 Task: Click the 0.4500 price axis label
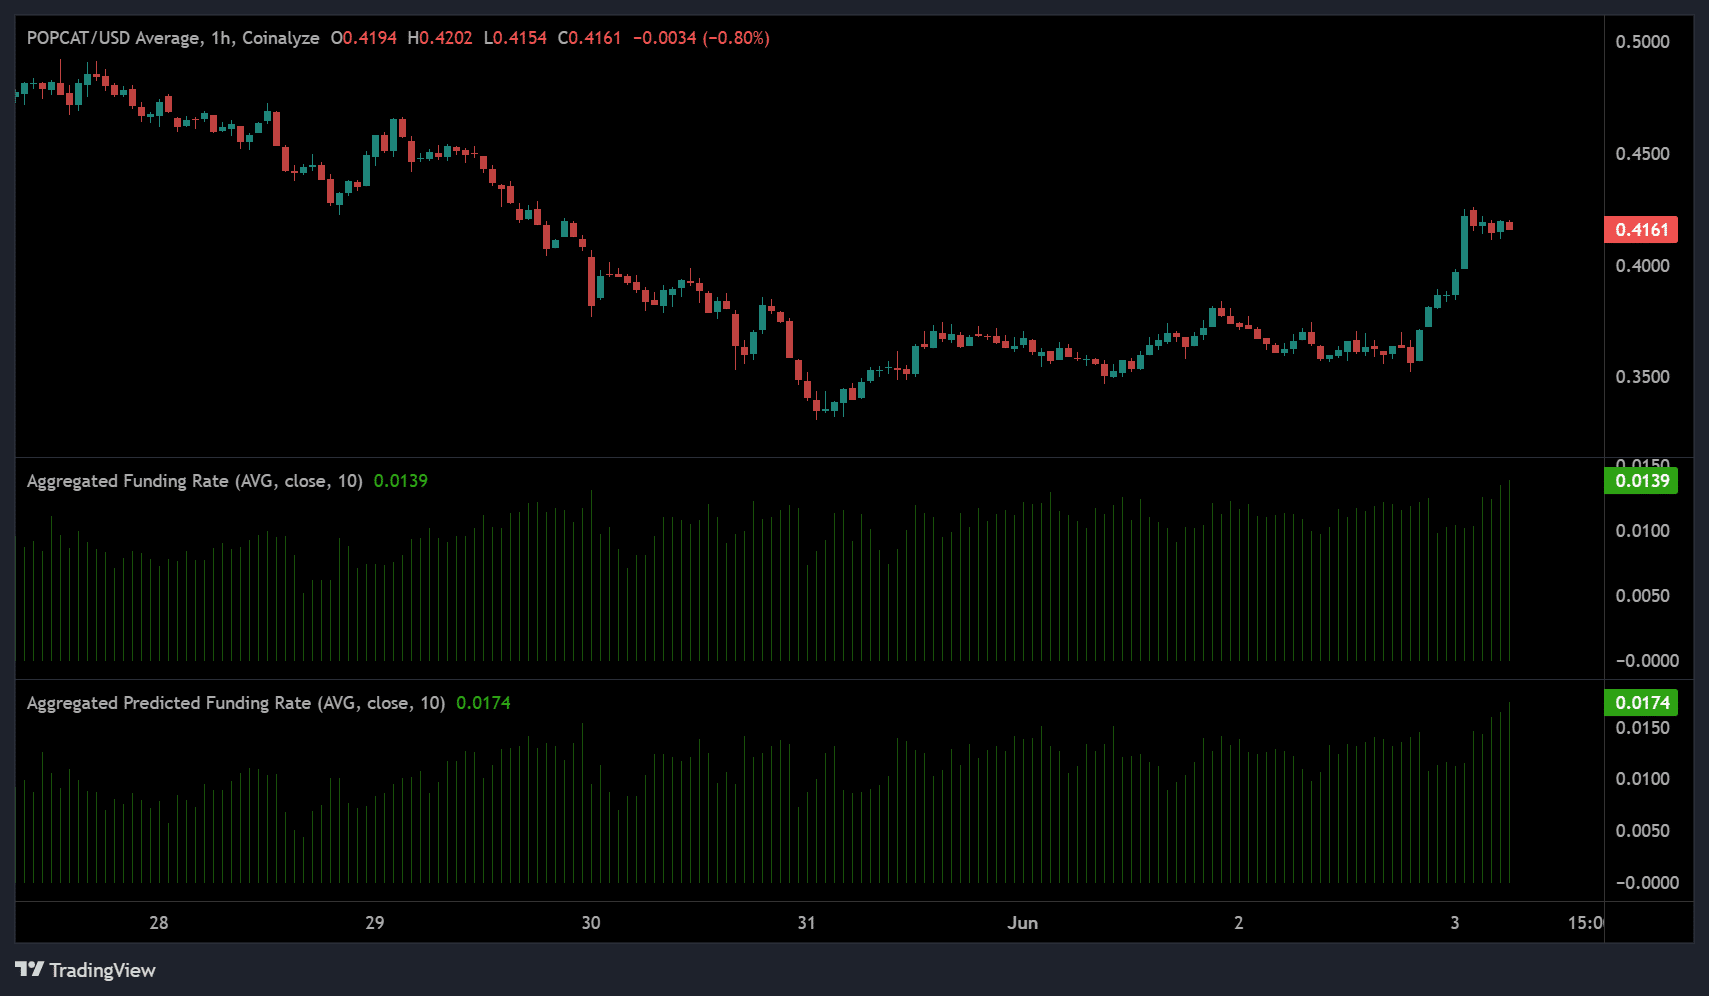[x=1642, y=154]
